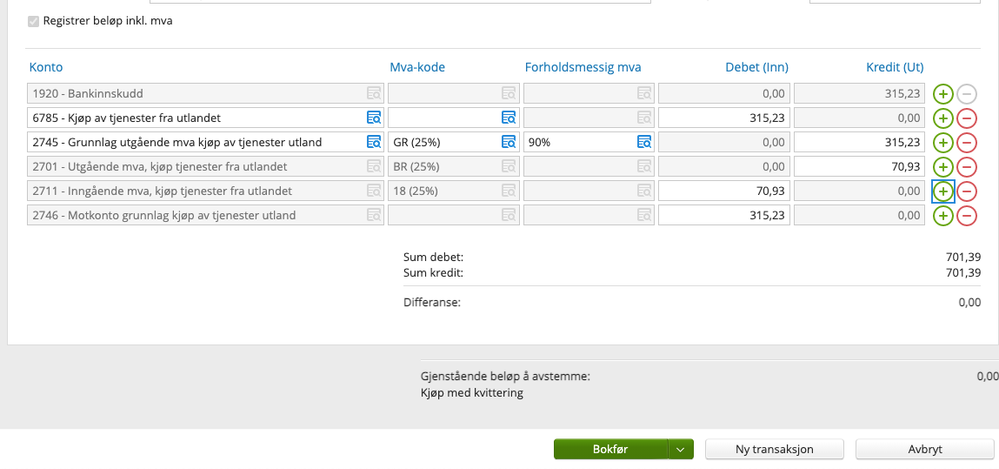The width and height of the screenshot is (999, 469).
Task: Click the 2701 - Utgående mva account text
Action: (x=160, y=166)
